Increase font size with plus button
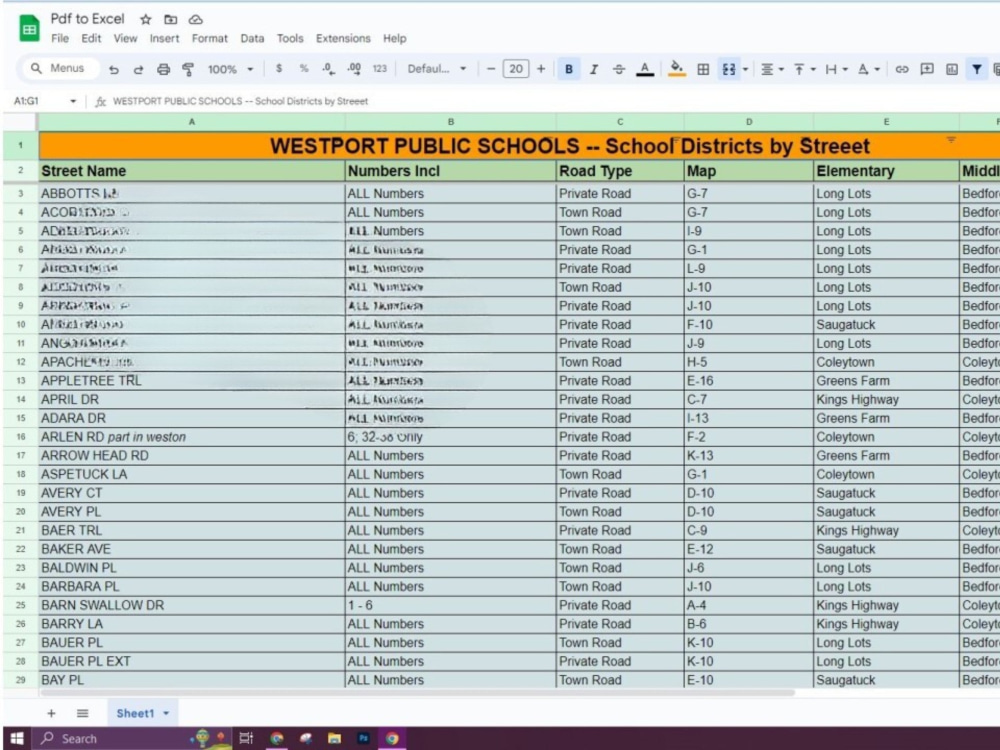 click(x=541, y=69)
